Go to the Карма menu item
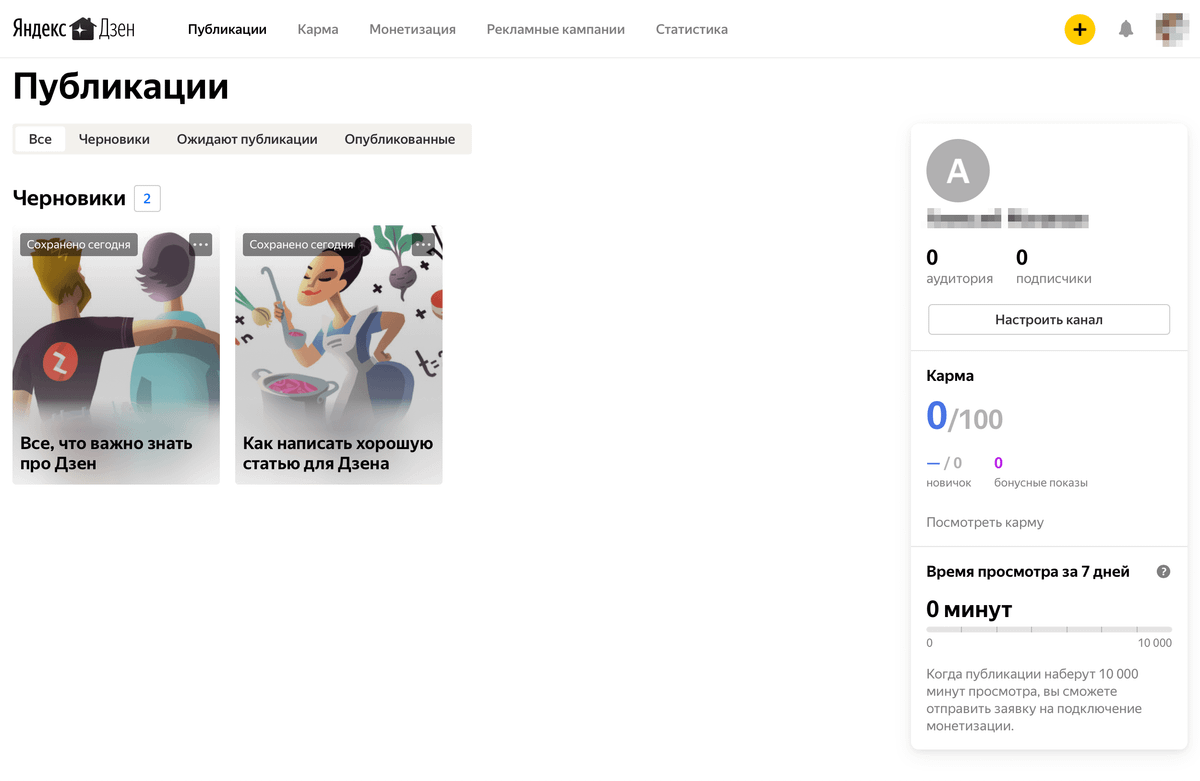Screen dimensions: 1200x781 point(318,29)
